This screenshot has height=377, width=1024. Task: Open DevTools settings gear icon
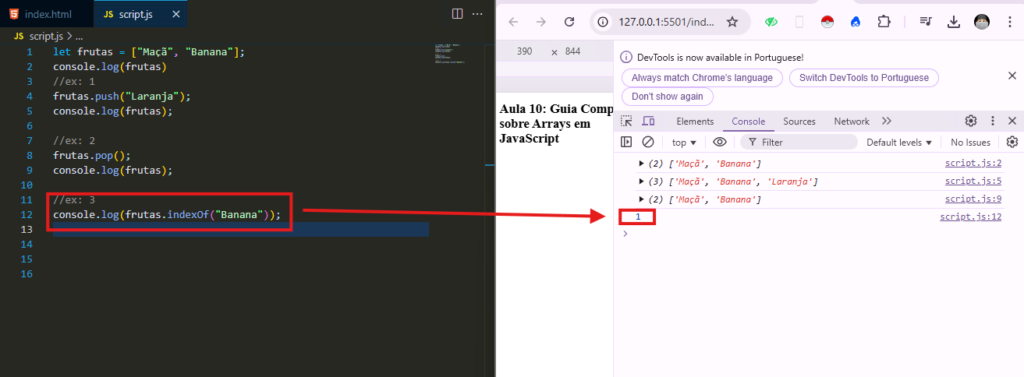coord(970,121)
